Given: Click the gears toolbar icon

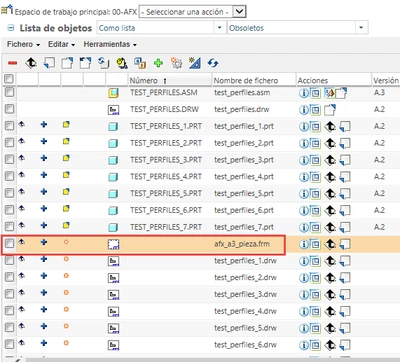Looking at the screenshot, I should (176, 63).
